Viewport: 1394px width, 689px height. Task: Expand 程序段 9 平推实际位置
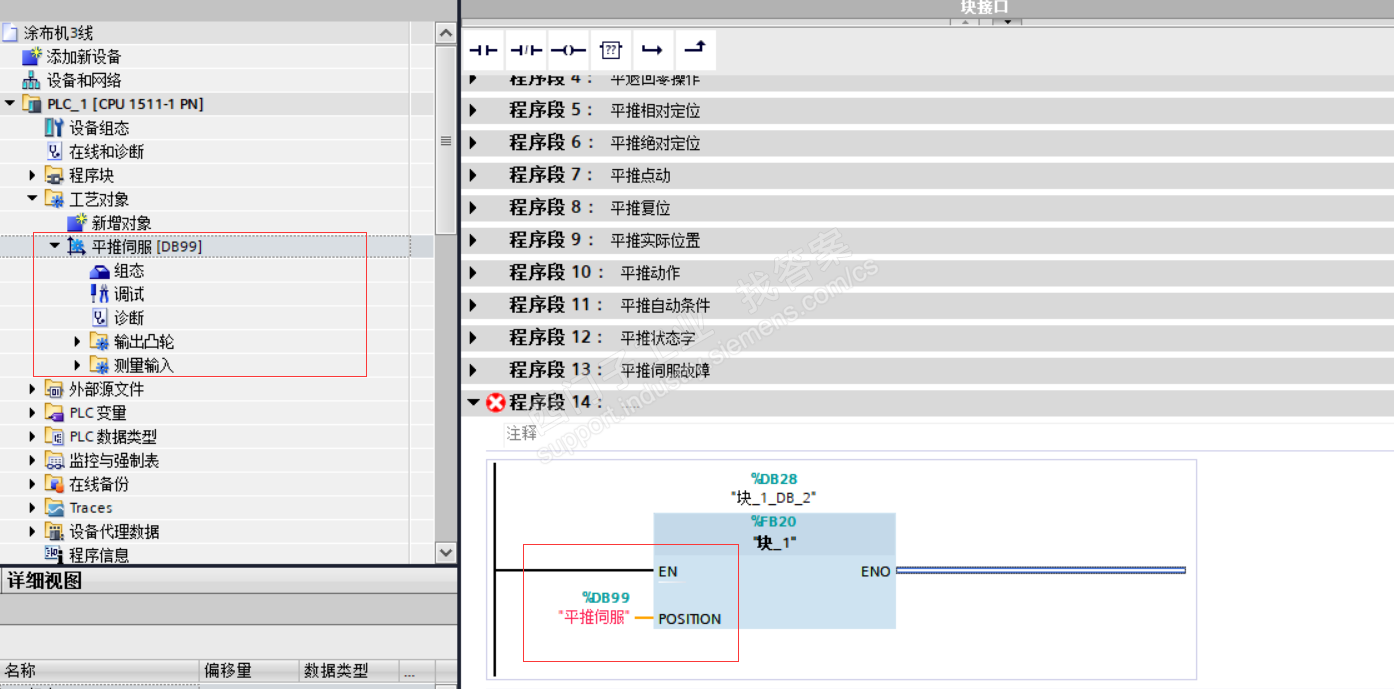pos(474,241)
